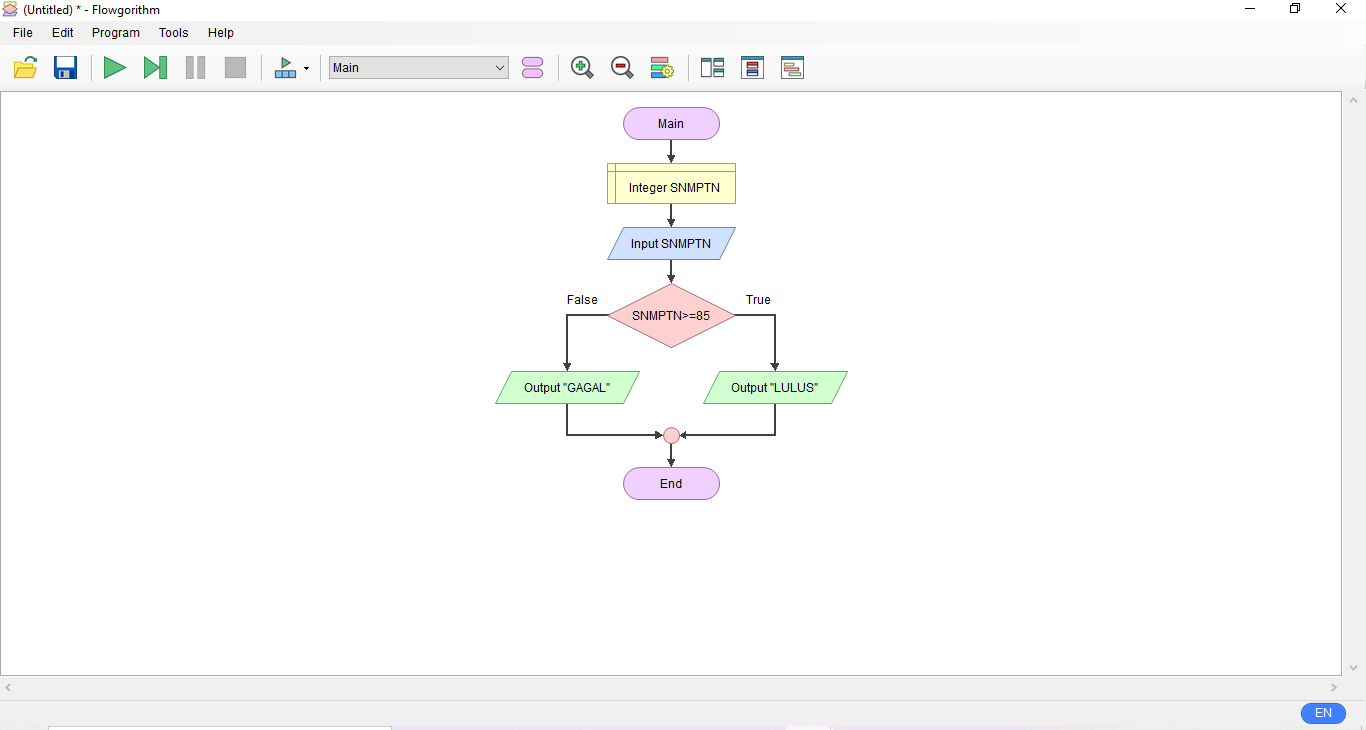Open the zoom in tool

point(582,67)
